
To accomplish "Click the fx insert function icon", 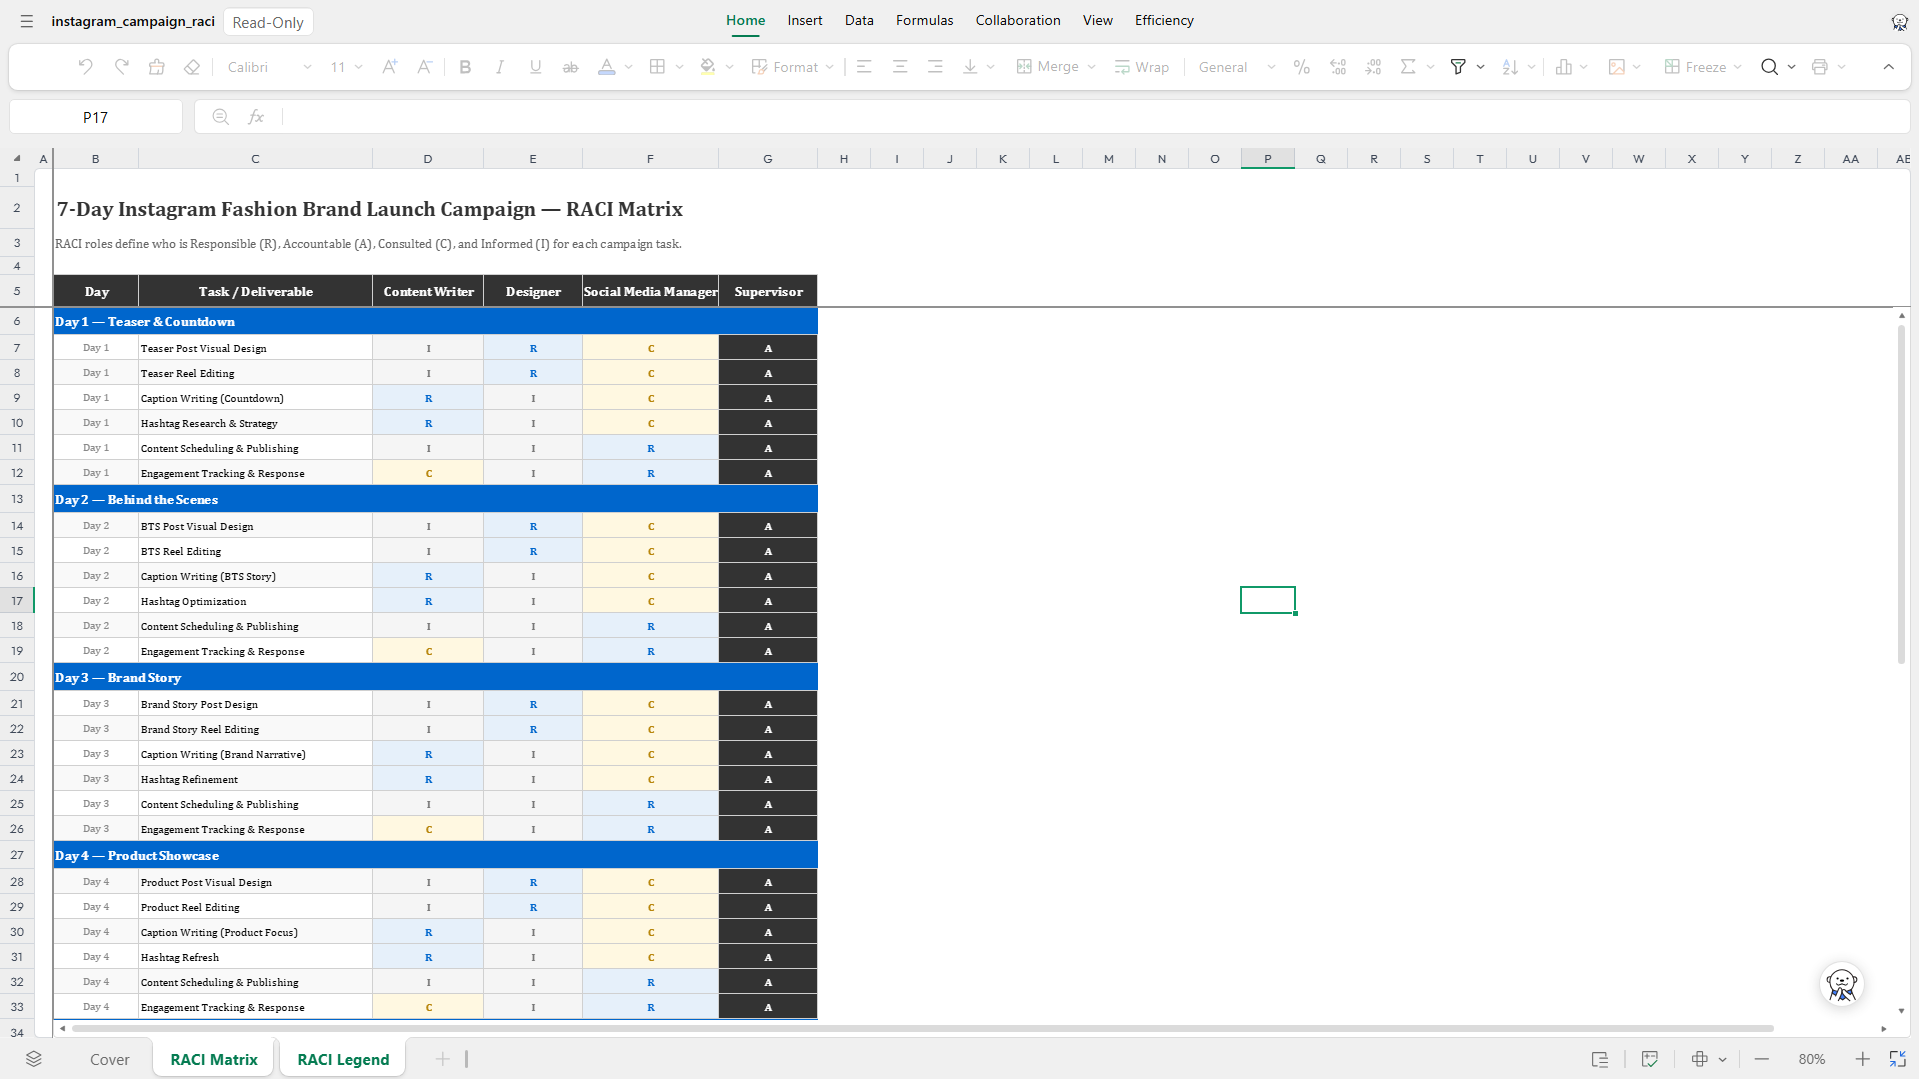I will 256,117.
